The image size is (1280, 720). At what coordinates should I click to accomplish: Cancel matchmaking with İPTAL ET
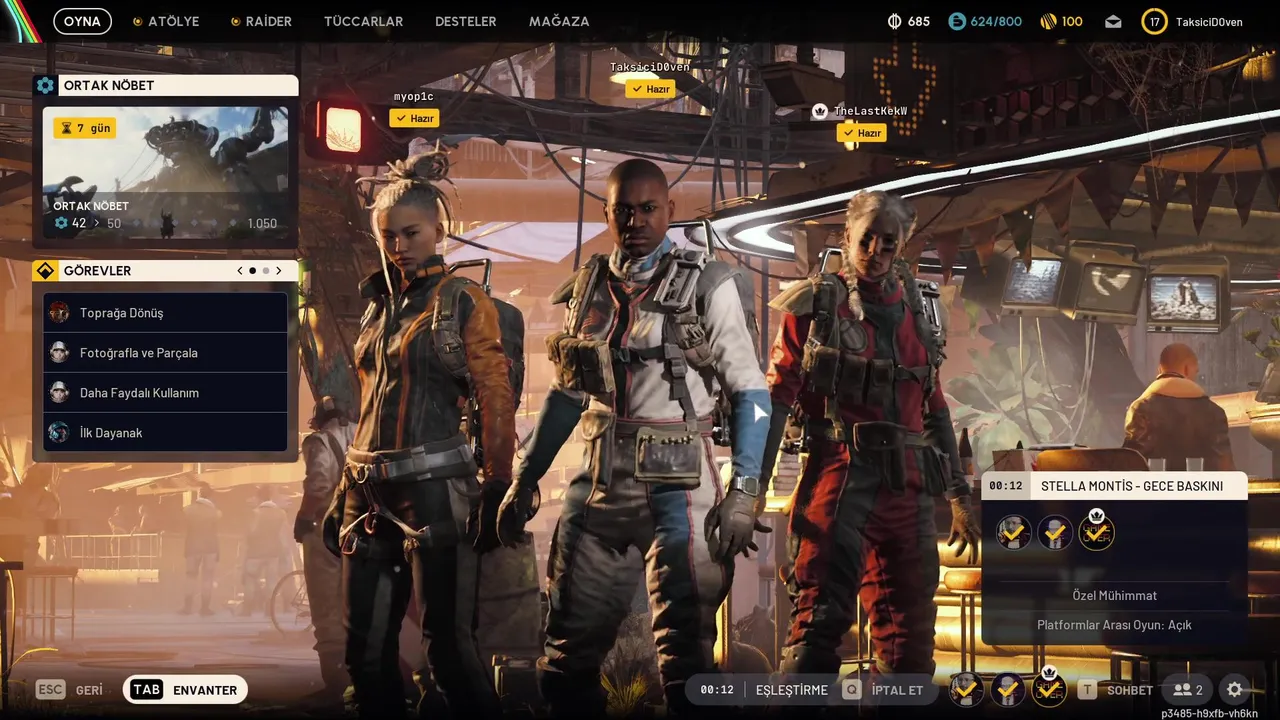[884, 690]
